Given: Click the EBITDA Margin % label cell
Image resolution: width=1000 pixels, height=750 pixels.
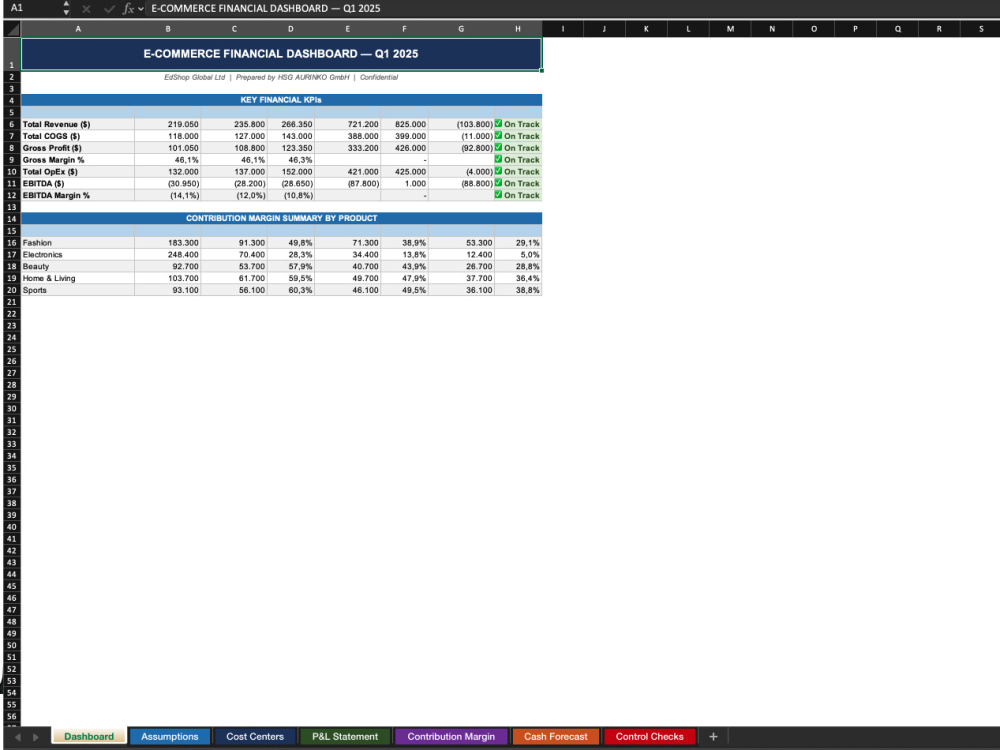Looking at the screenshot, I should (78, 195).
